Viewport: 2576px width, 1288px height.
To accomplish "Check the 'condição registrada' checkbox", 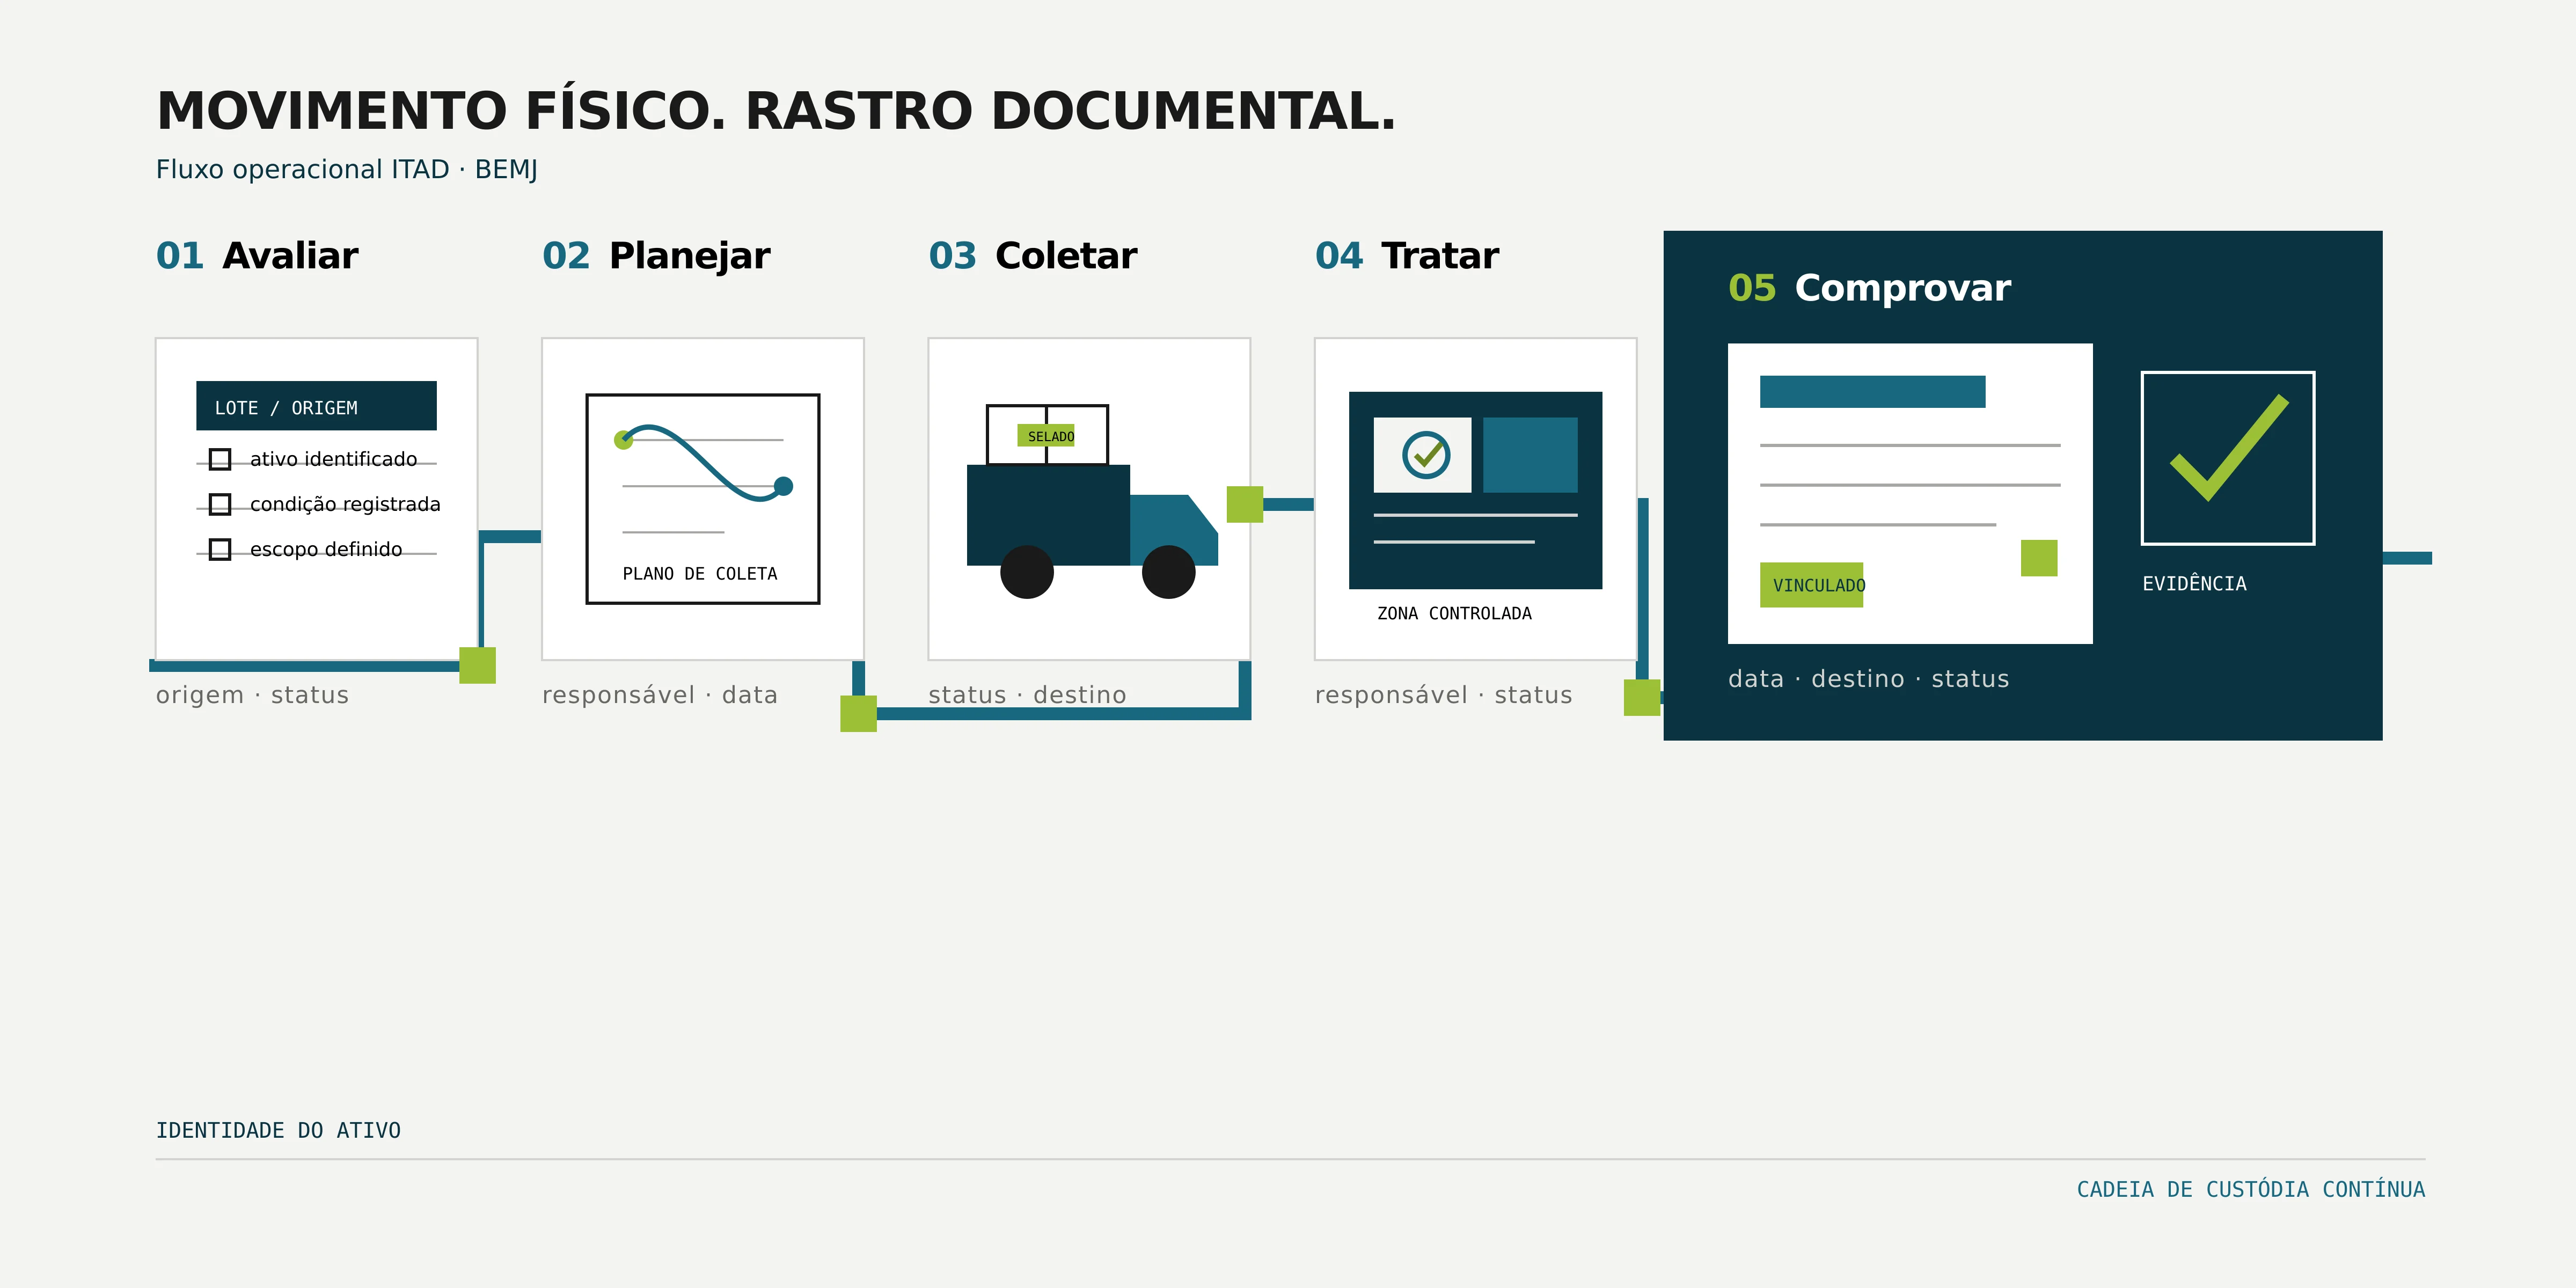I will (220, 504).
